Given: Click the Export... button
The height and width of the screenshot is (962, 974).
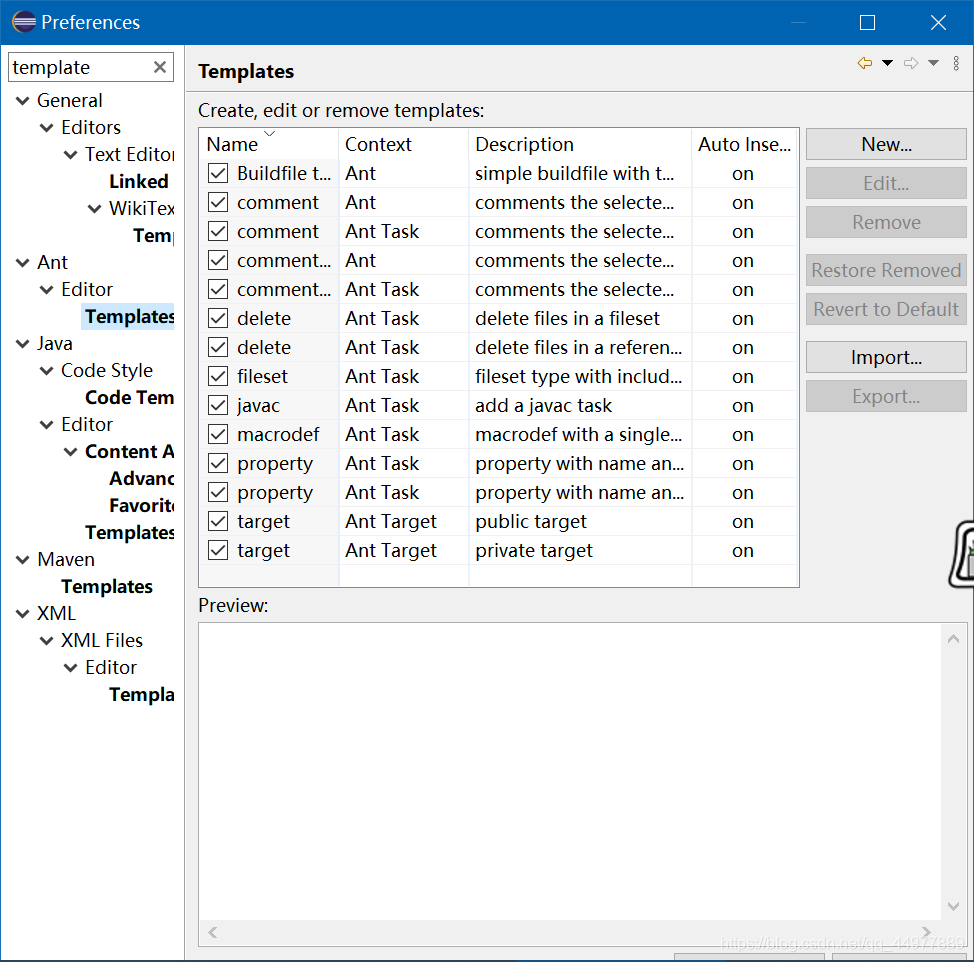Looking at the screenshot, I should pyautogui.click(x=886, y=396).
